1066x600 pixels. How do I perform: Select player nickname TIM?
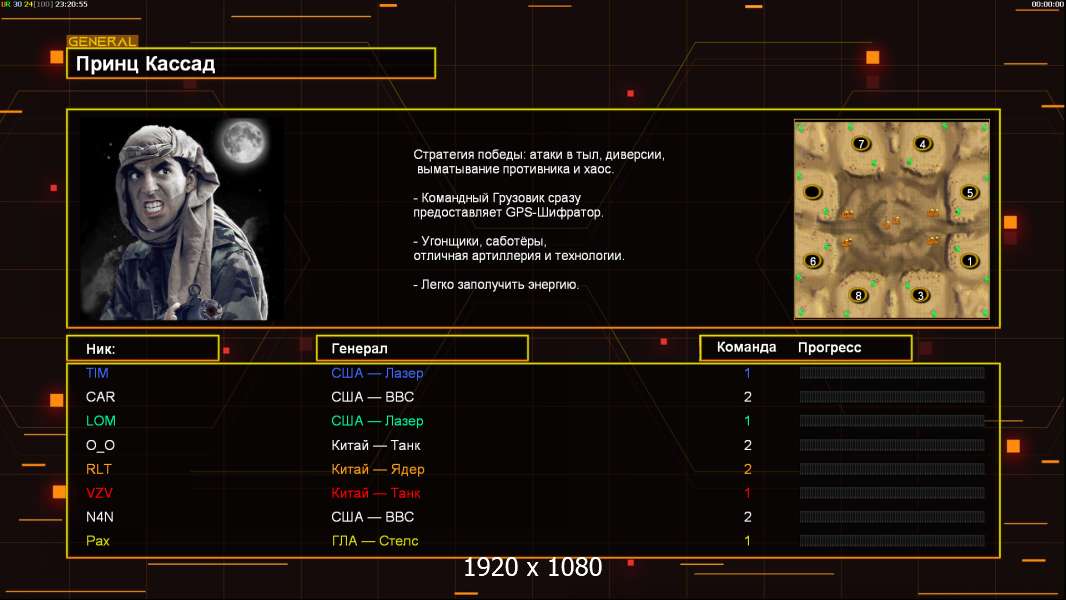(97, 373)
